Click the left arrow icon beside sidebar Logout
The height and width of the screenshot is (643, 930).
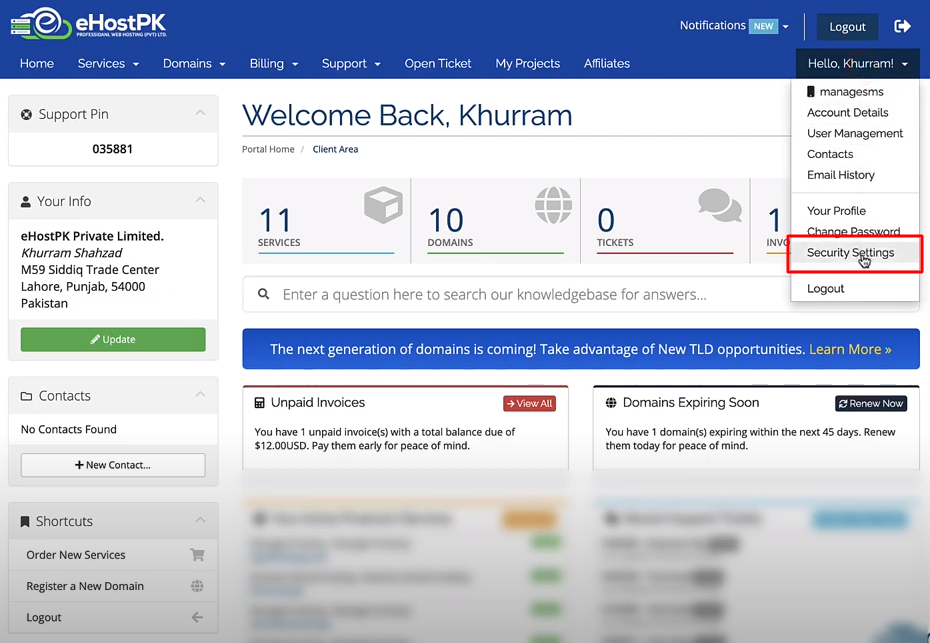click(197, 617)
